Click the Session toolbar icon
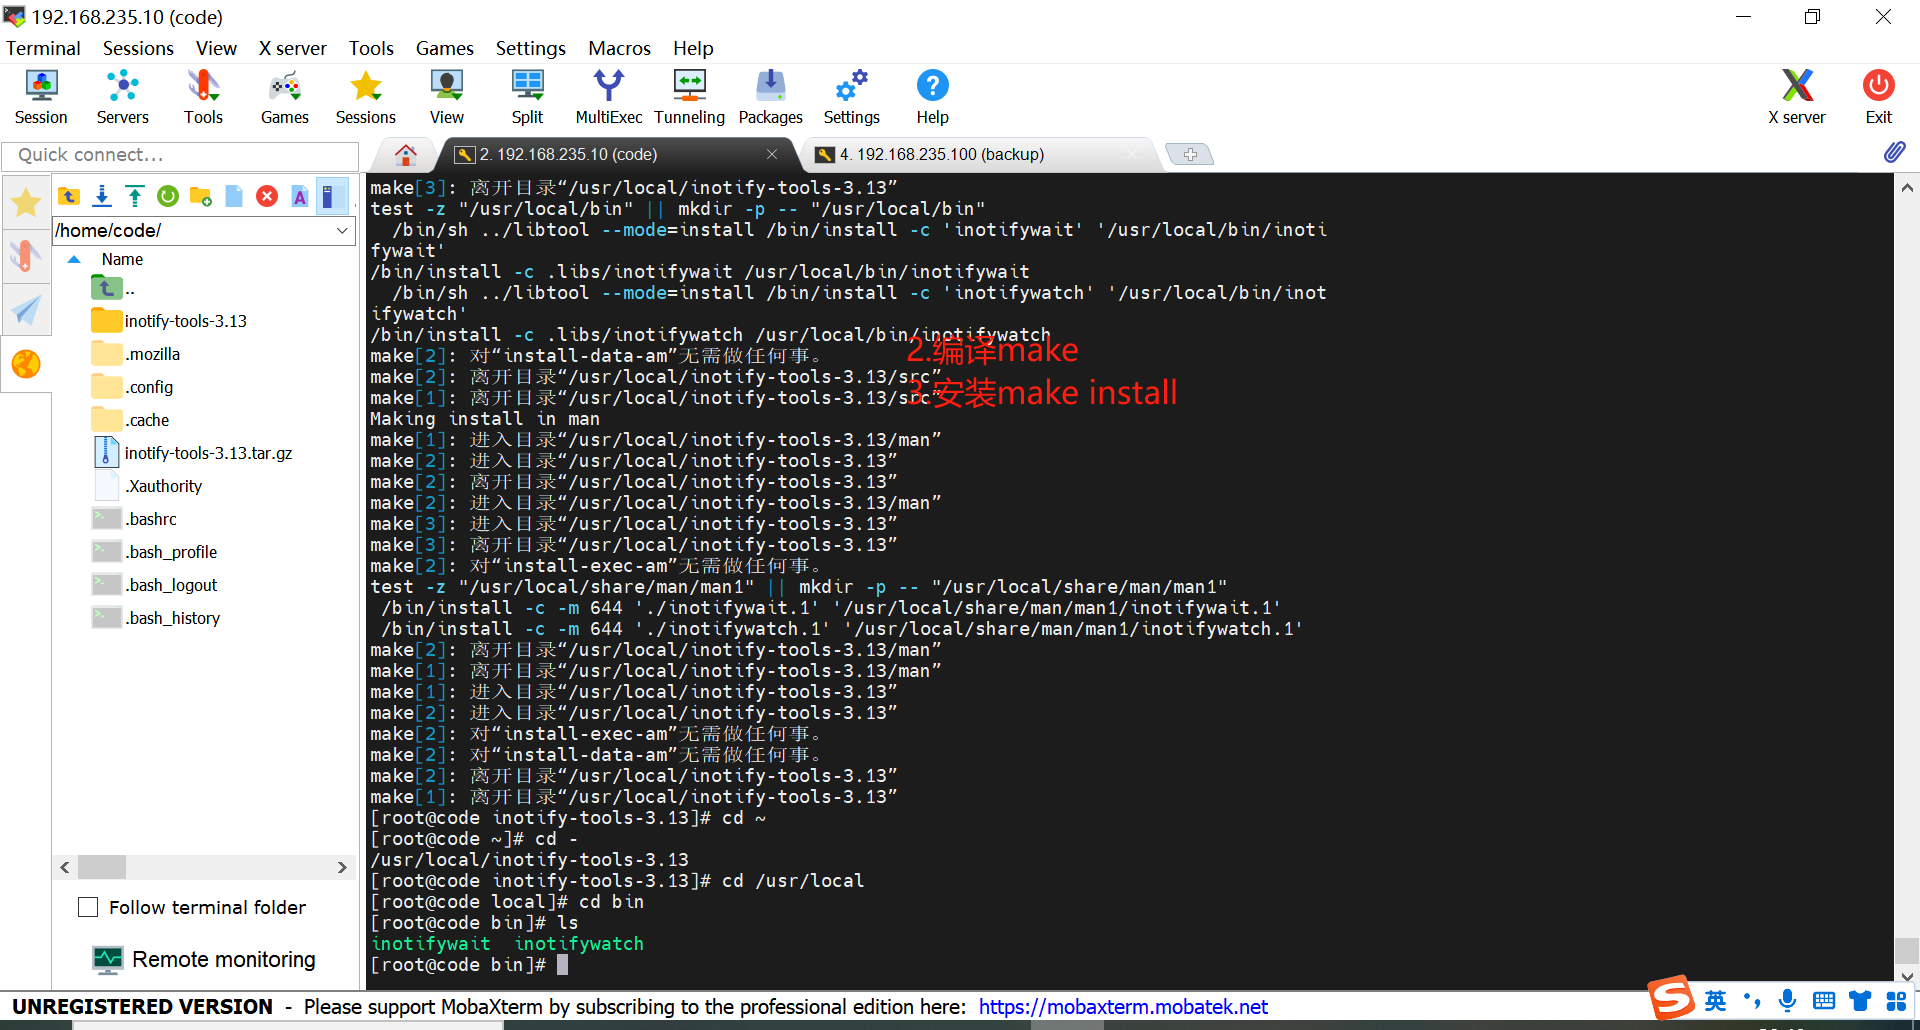The height and width of the screenshot is (1030, 1920). (41, 97)
